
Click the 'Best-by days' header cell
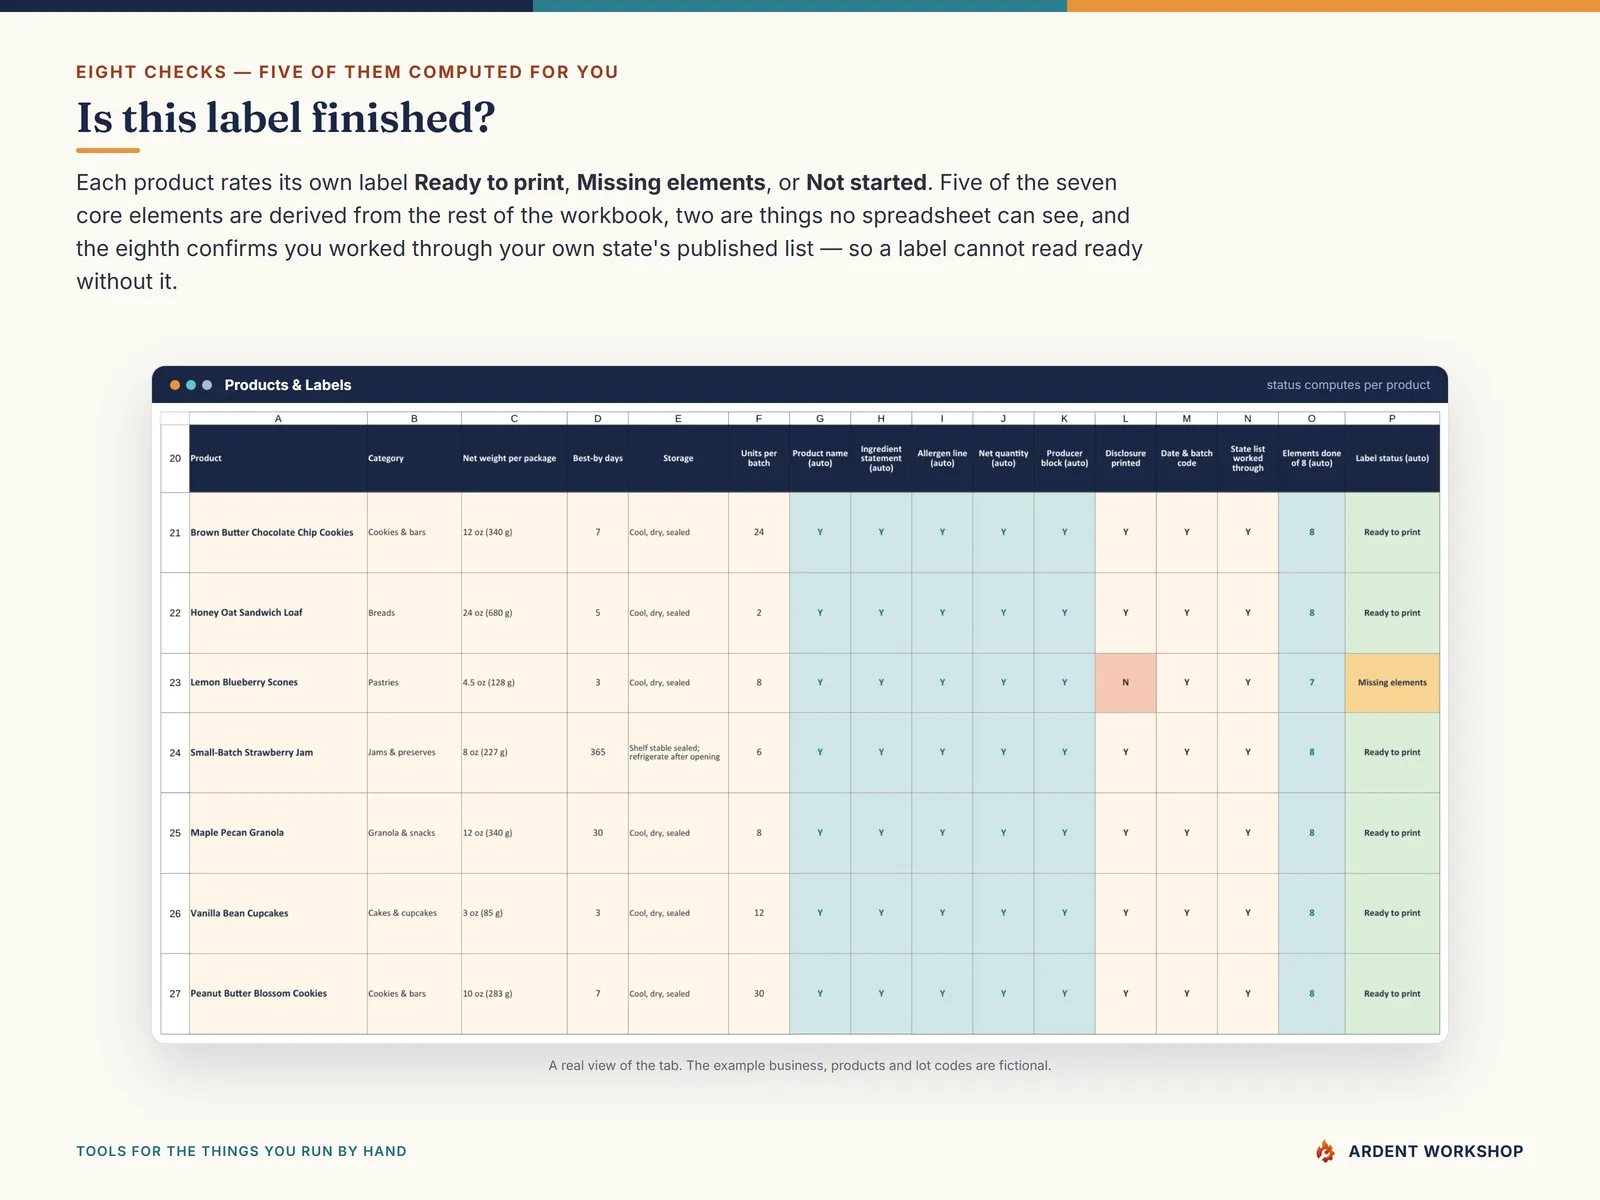point(598,458)
